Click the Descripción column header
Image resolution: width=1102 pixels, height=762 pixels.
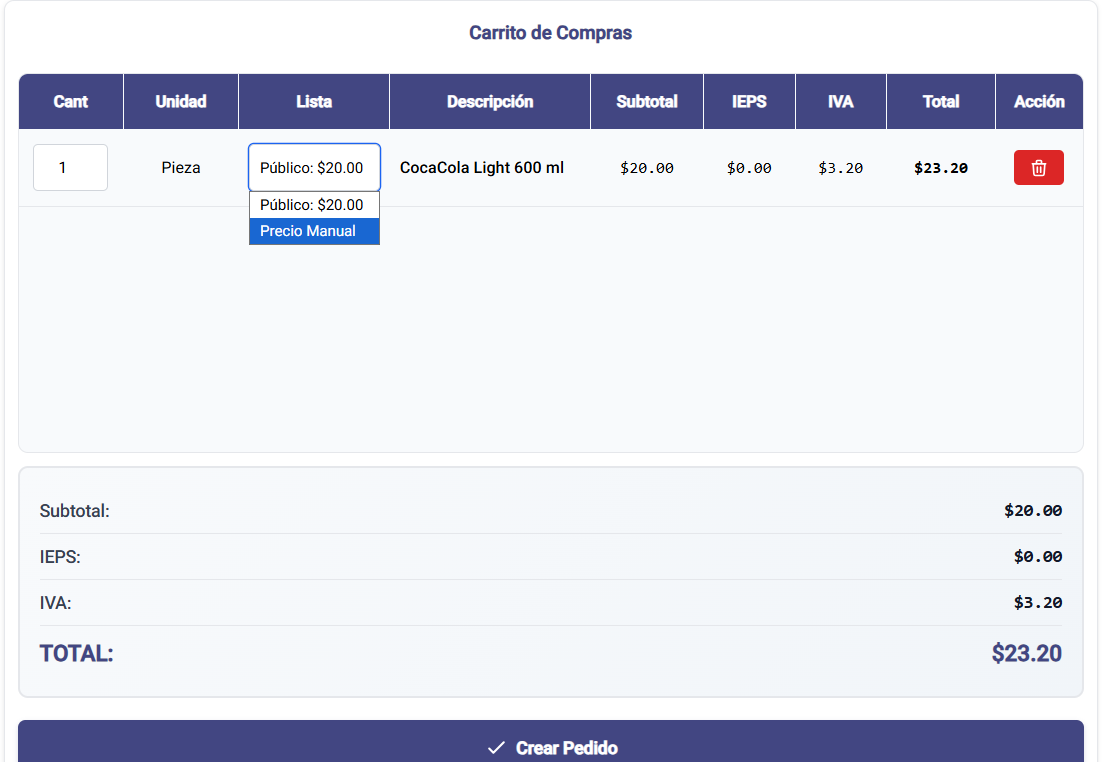click(x=490, y=101)
